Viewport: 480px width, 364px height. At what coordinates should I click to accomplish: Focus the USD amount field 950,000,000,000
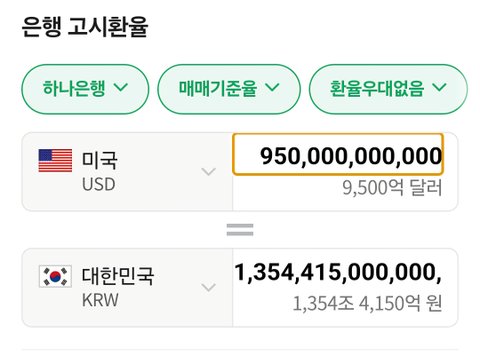click(x=338, y=154)
